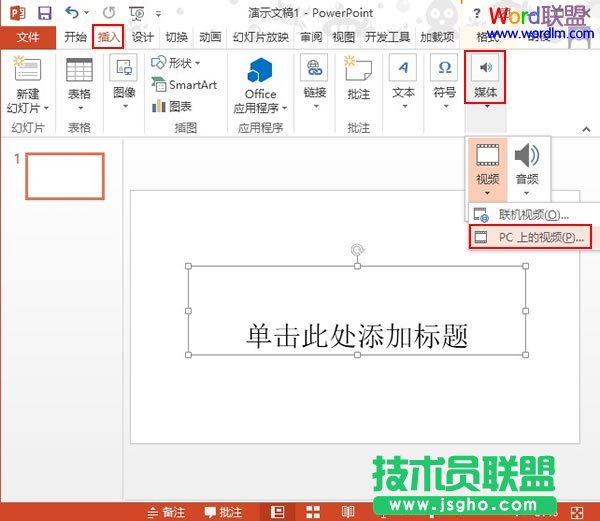Click the Save icon in quick access toolbar

coord(45,13)
